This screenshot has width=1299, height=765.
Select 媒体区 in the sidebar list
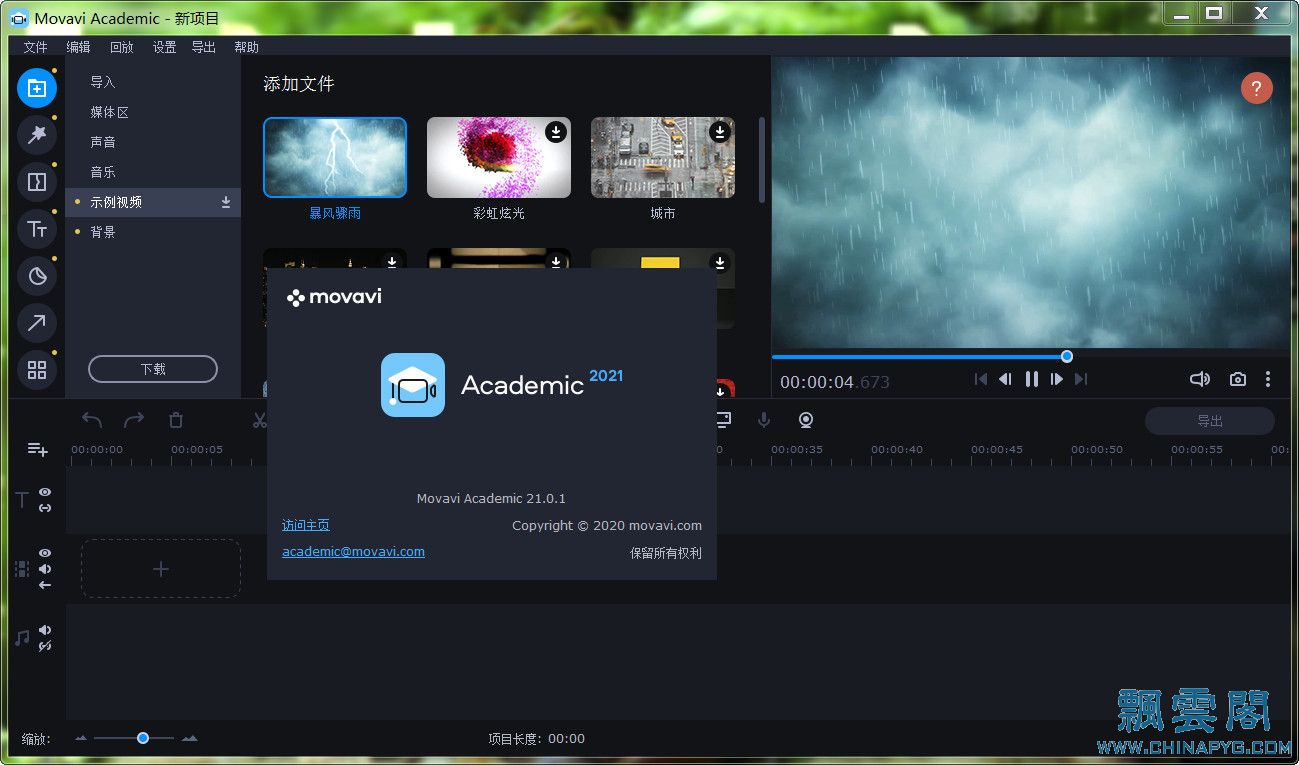pos(153,112)
